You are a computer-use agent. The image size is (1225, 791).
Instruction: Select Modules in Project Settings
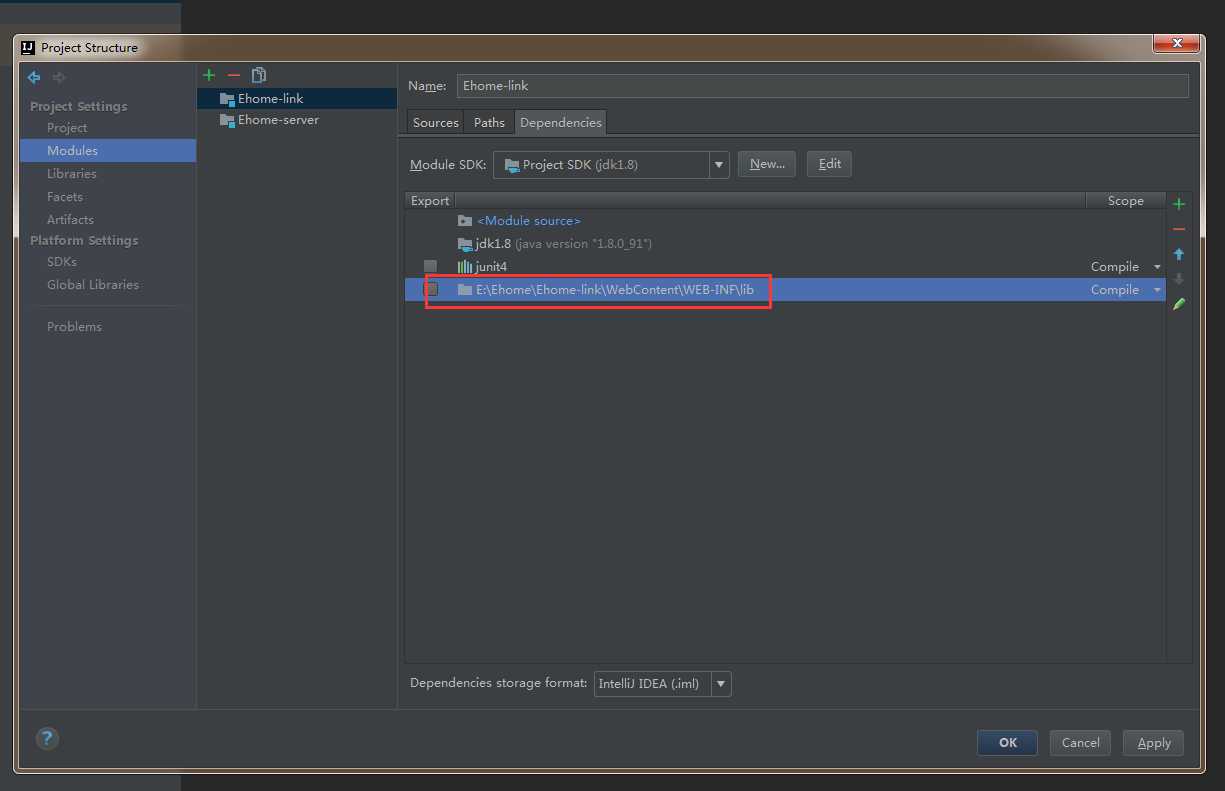(x=108, y=150)
